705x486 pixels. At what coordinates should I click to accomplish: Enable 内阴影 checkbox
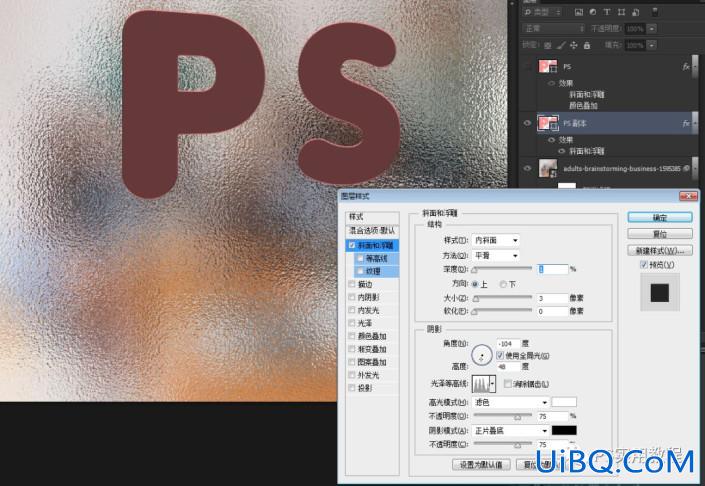(x=352, y=297)
